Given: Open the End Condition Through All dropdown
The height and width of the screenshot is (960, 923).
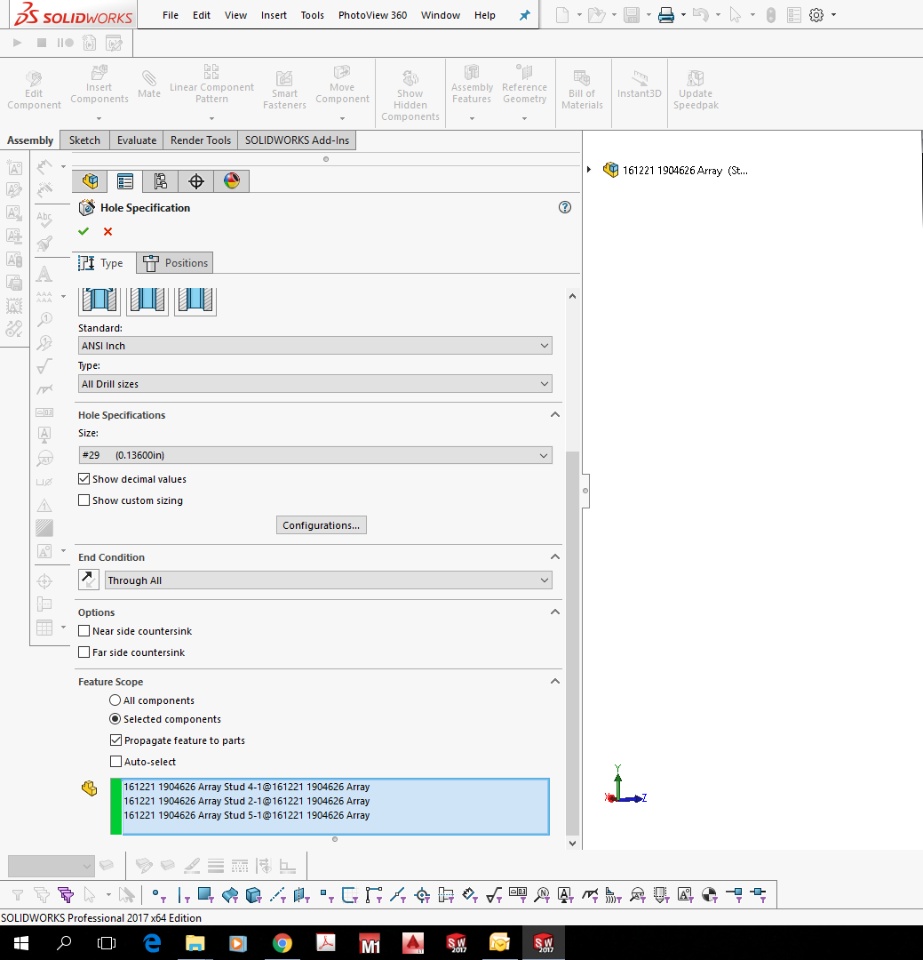Looking at the screenshot, I should (329, 580).
